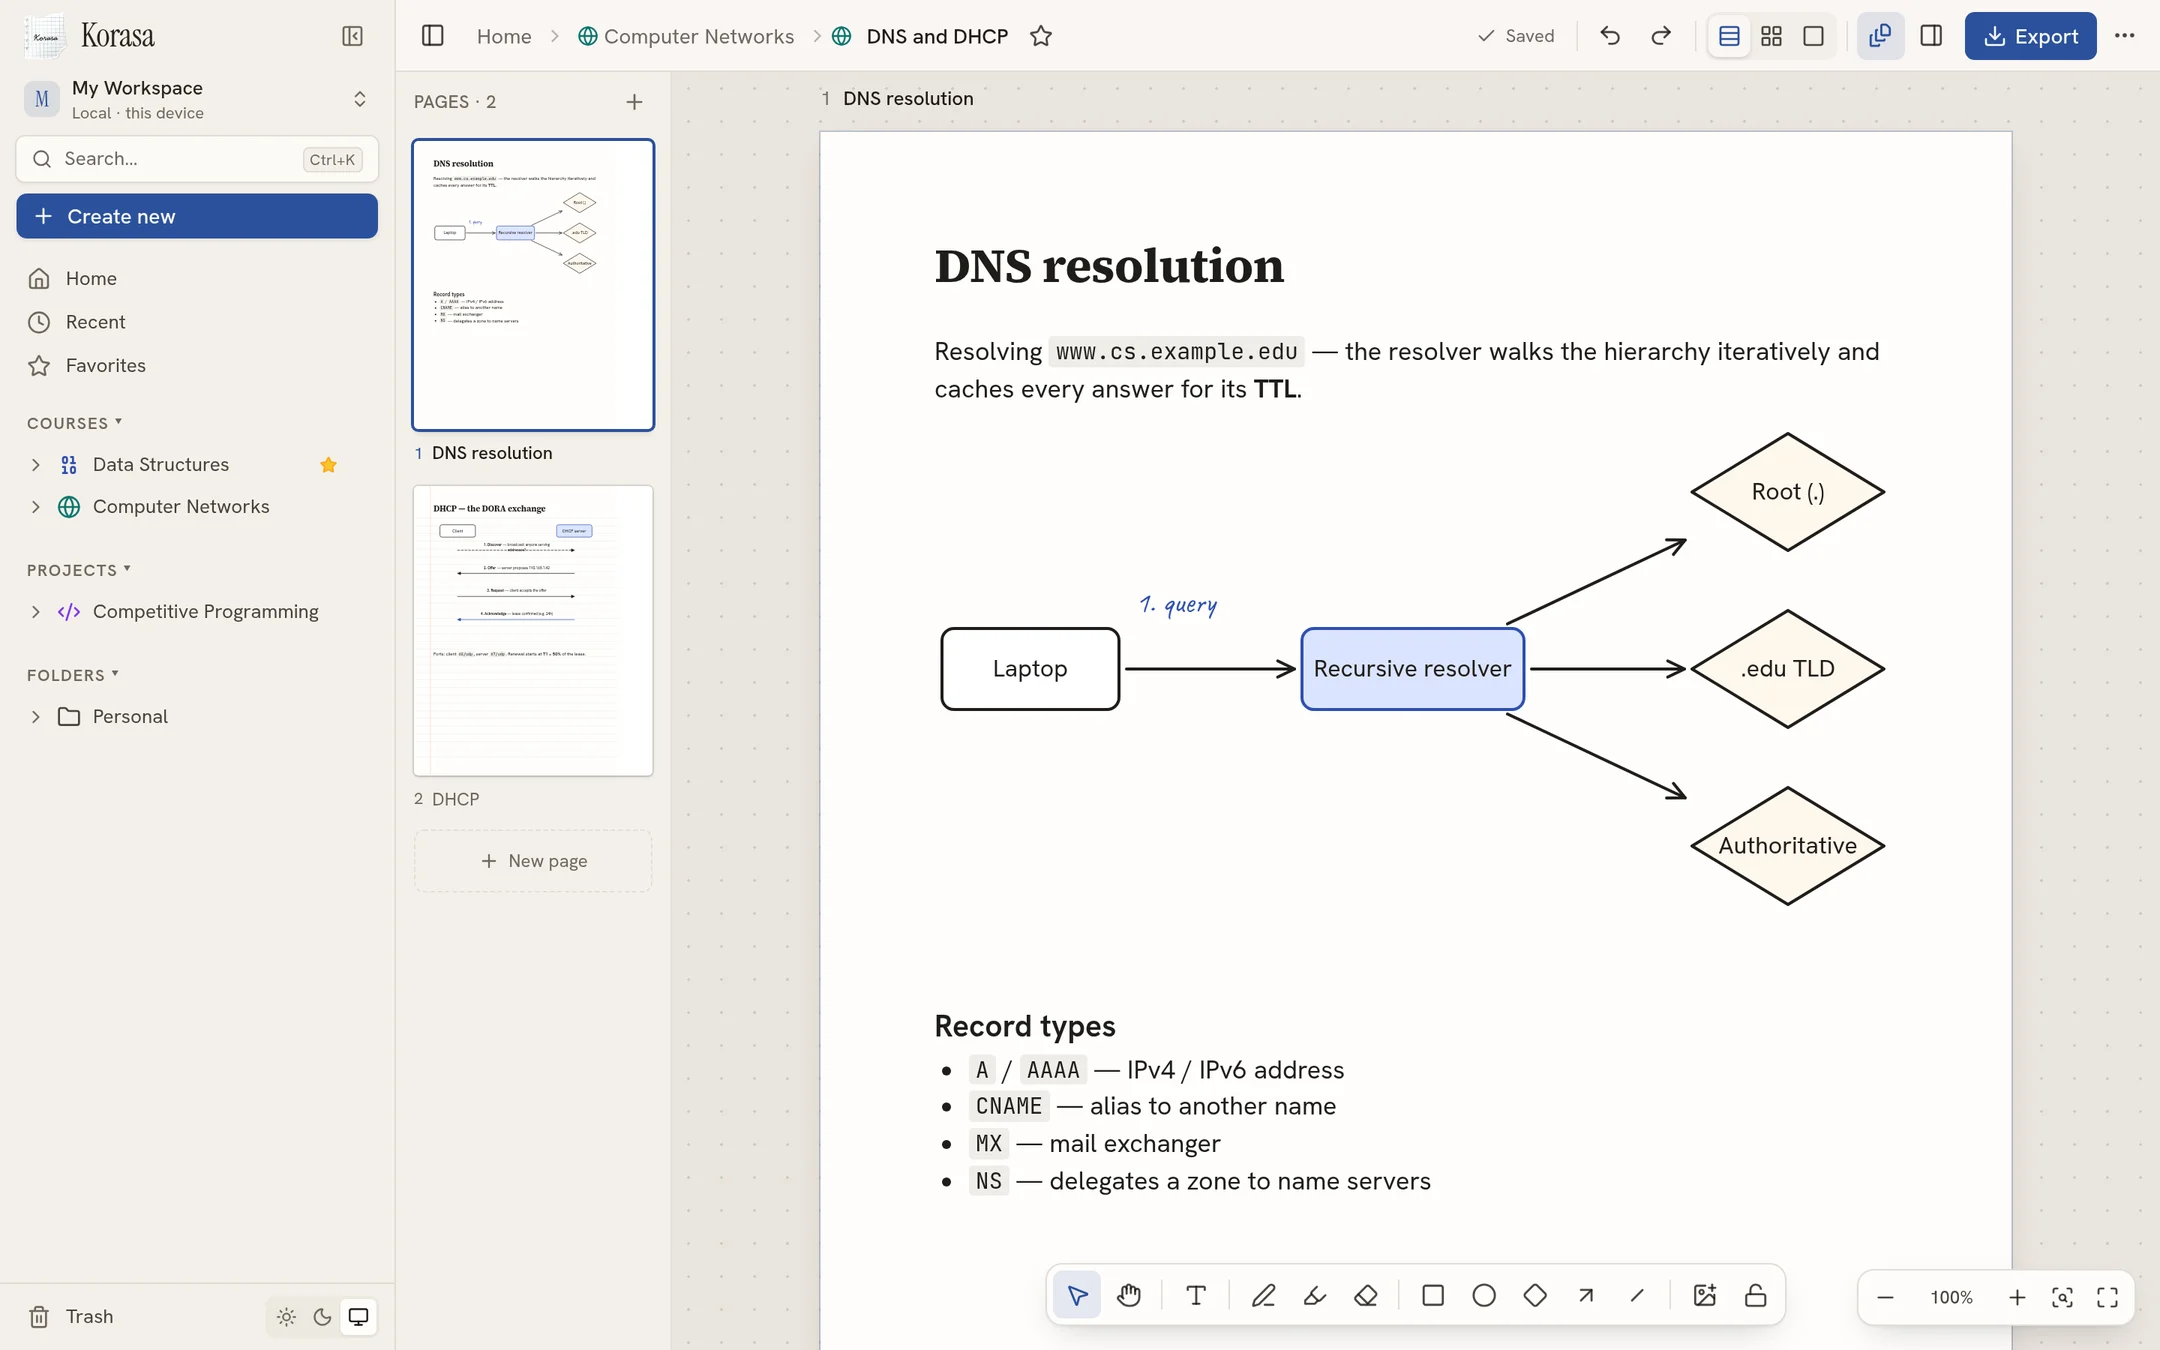Screen dimensions: 2160x1350
Task: Insert an image with the image tool
Action: pyautogui.click(x=1704, y=1296)
